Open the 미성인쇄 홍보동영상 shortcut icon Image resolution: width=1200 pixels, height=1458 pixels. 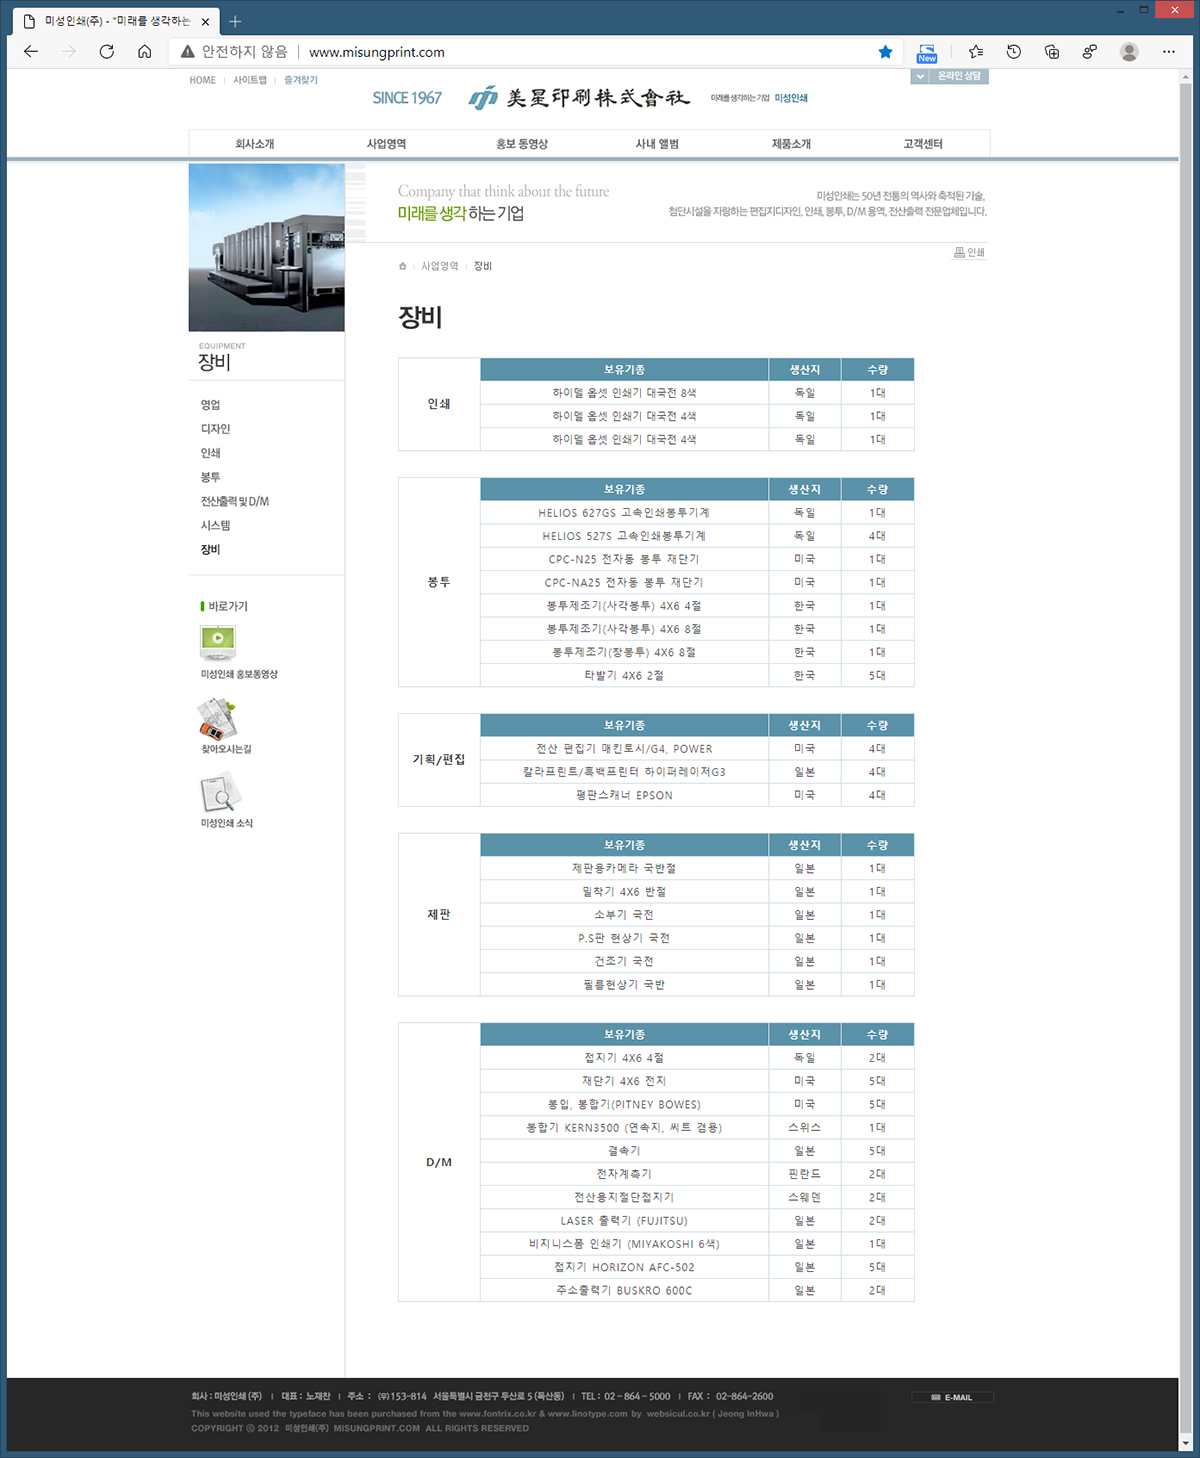click(218, 641)
